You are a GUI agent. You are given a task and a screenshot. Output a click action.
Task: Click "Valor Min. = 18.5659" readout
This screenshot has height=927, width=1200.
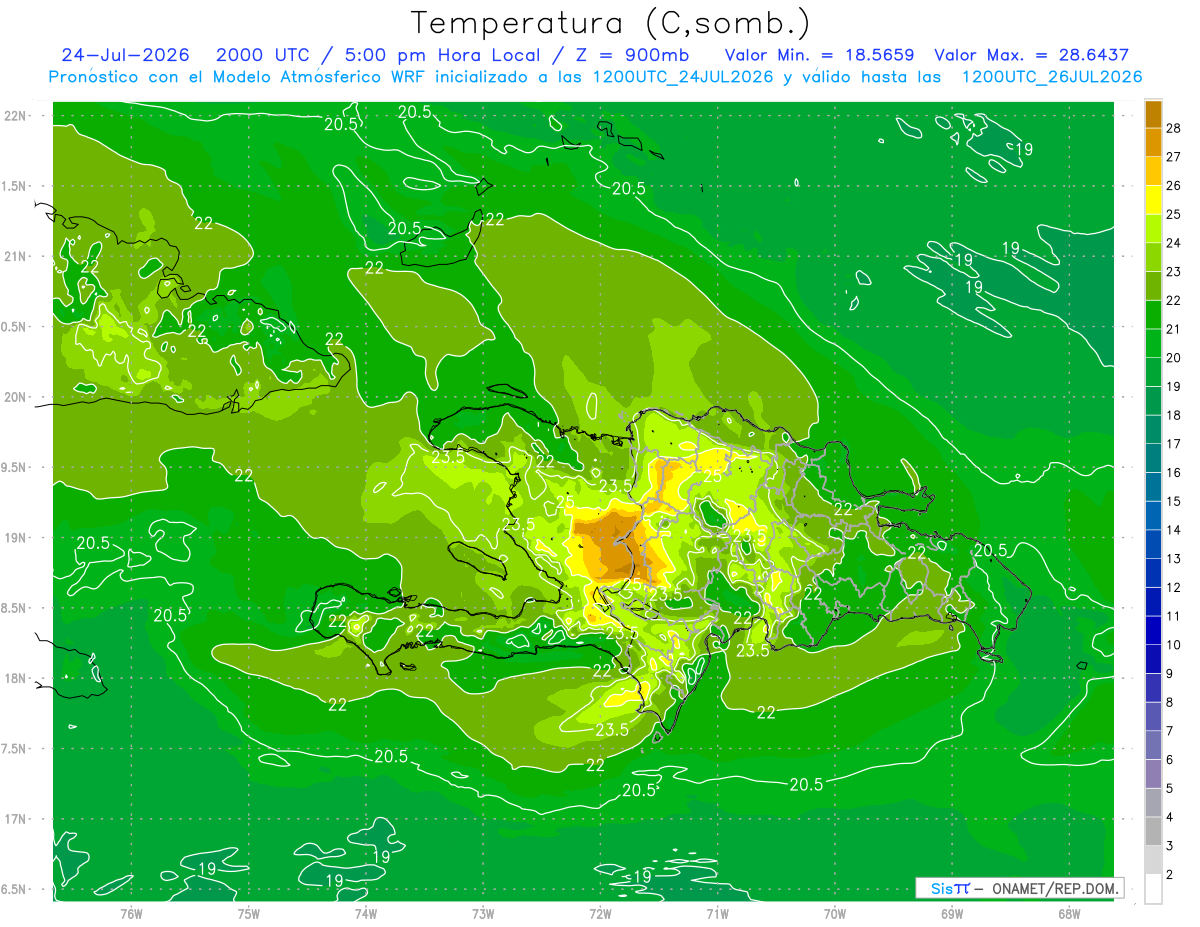point(819,55)
